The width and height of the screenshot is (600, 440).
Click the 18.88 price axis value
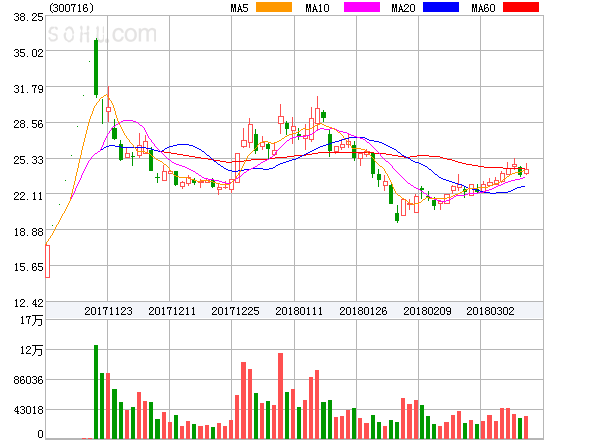pyautogui.click(x=28, y=232)
